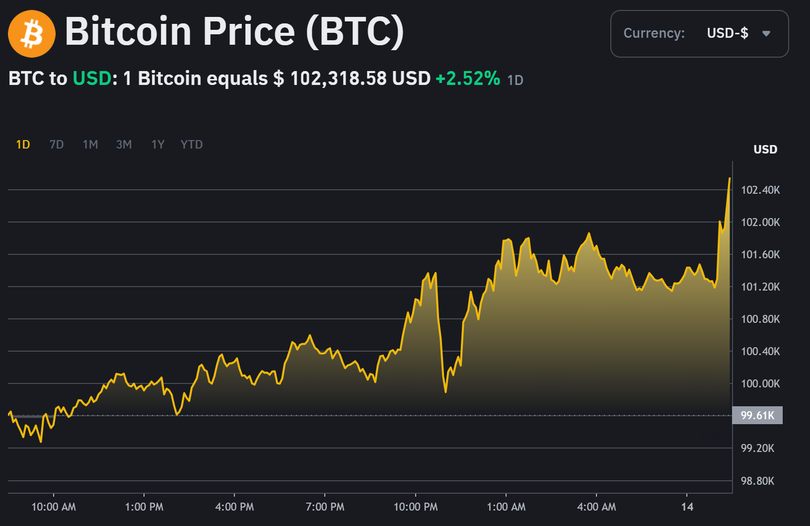This screenshot has height=526, width=810.
Task: Click the 102.40K price axis label
Action: (757, 190)
